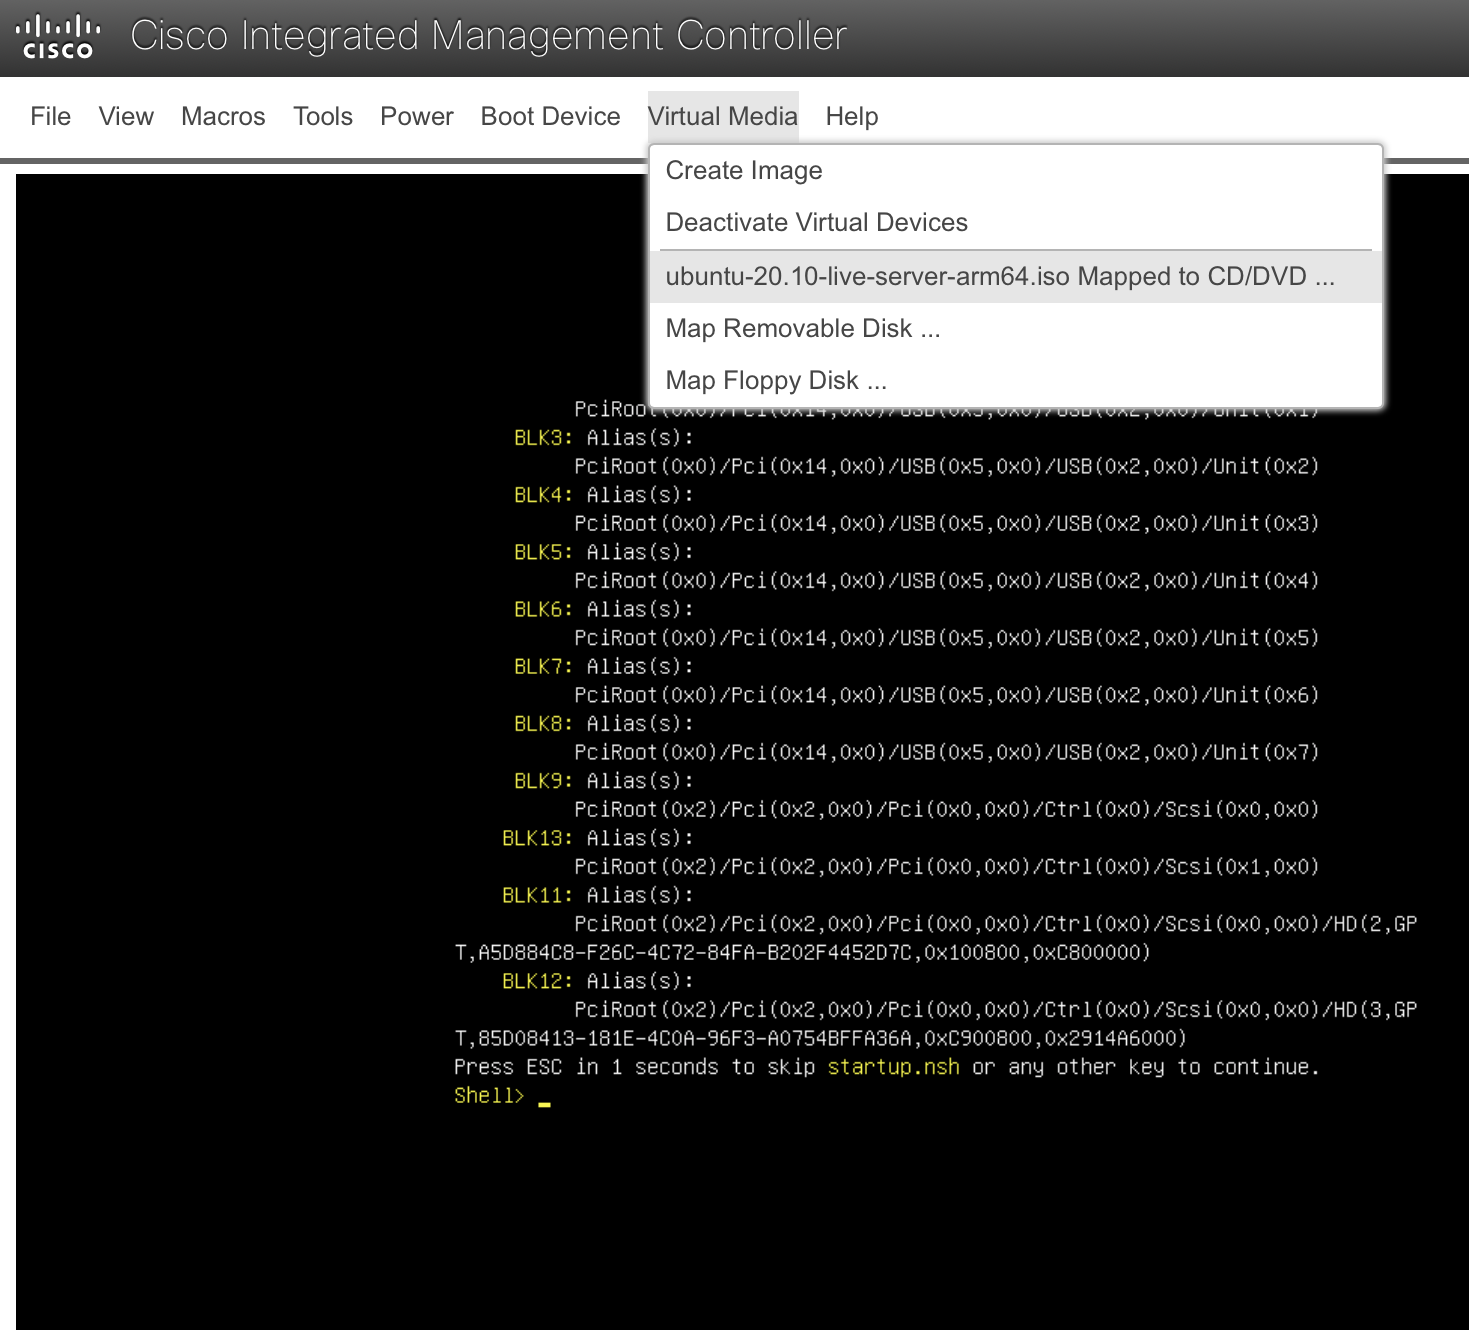This screenshot has height=1336, width=1469.
Task: Open the Virtual Media menu
Action: point(722,116)
